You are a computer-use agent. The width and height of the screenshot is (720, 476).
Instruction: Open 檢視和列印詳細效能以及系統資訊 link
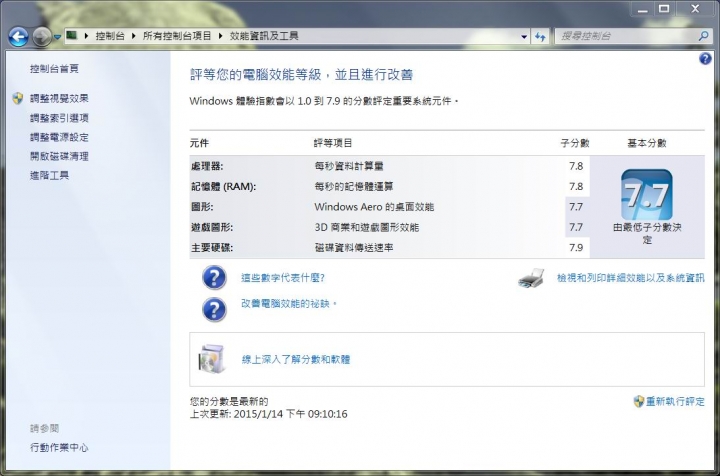tap(630, 278)
